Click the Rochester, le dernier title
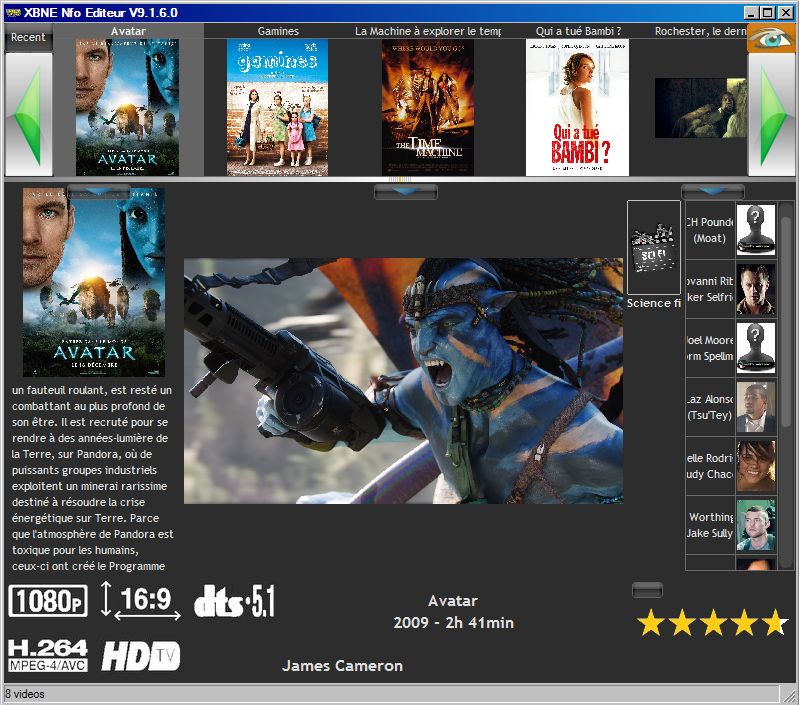 [701, 31]
